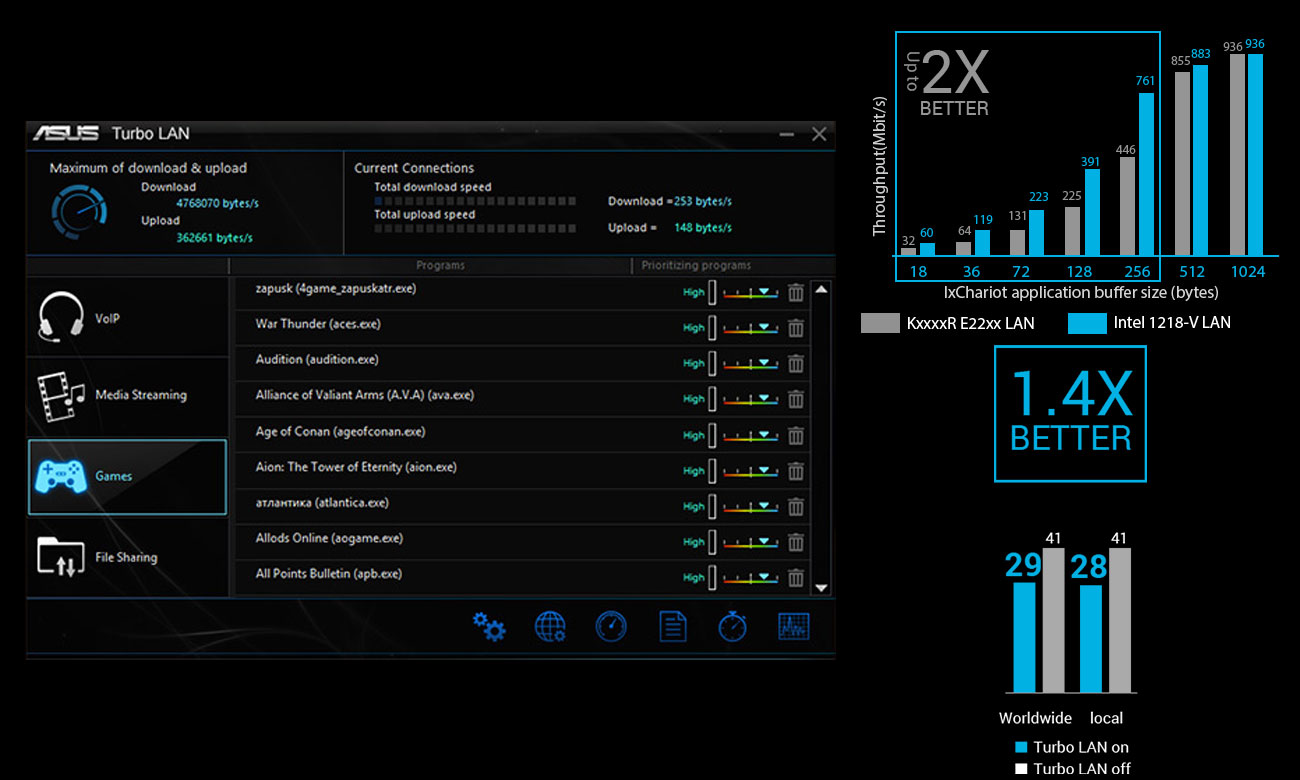Select zapusk (4game_zapuskatr.exe) row text
1300x780 pixels.
pyautogui.click(x=336, y=289)
